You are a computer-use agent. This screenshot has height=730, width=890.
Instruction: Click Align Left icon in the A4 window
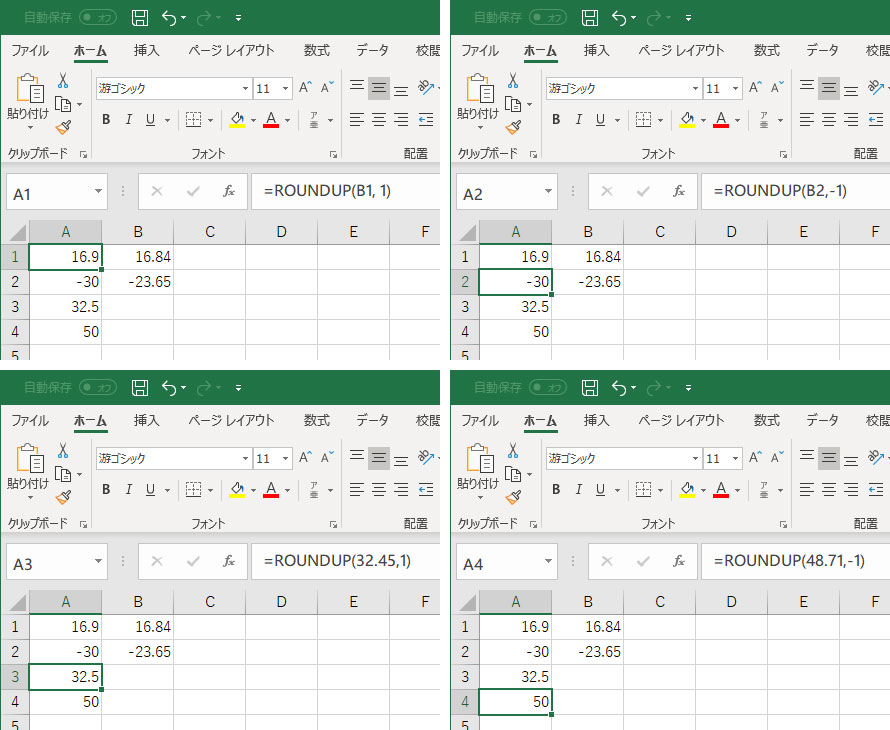(x=807, y=490)
